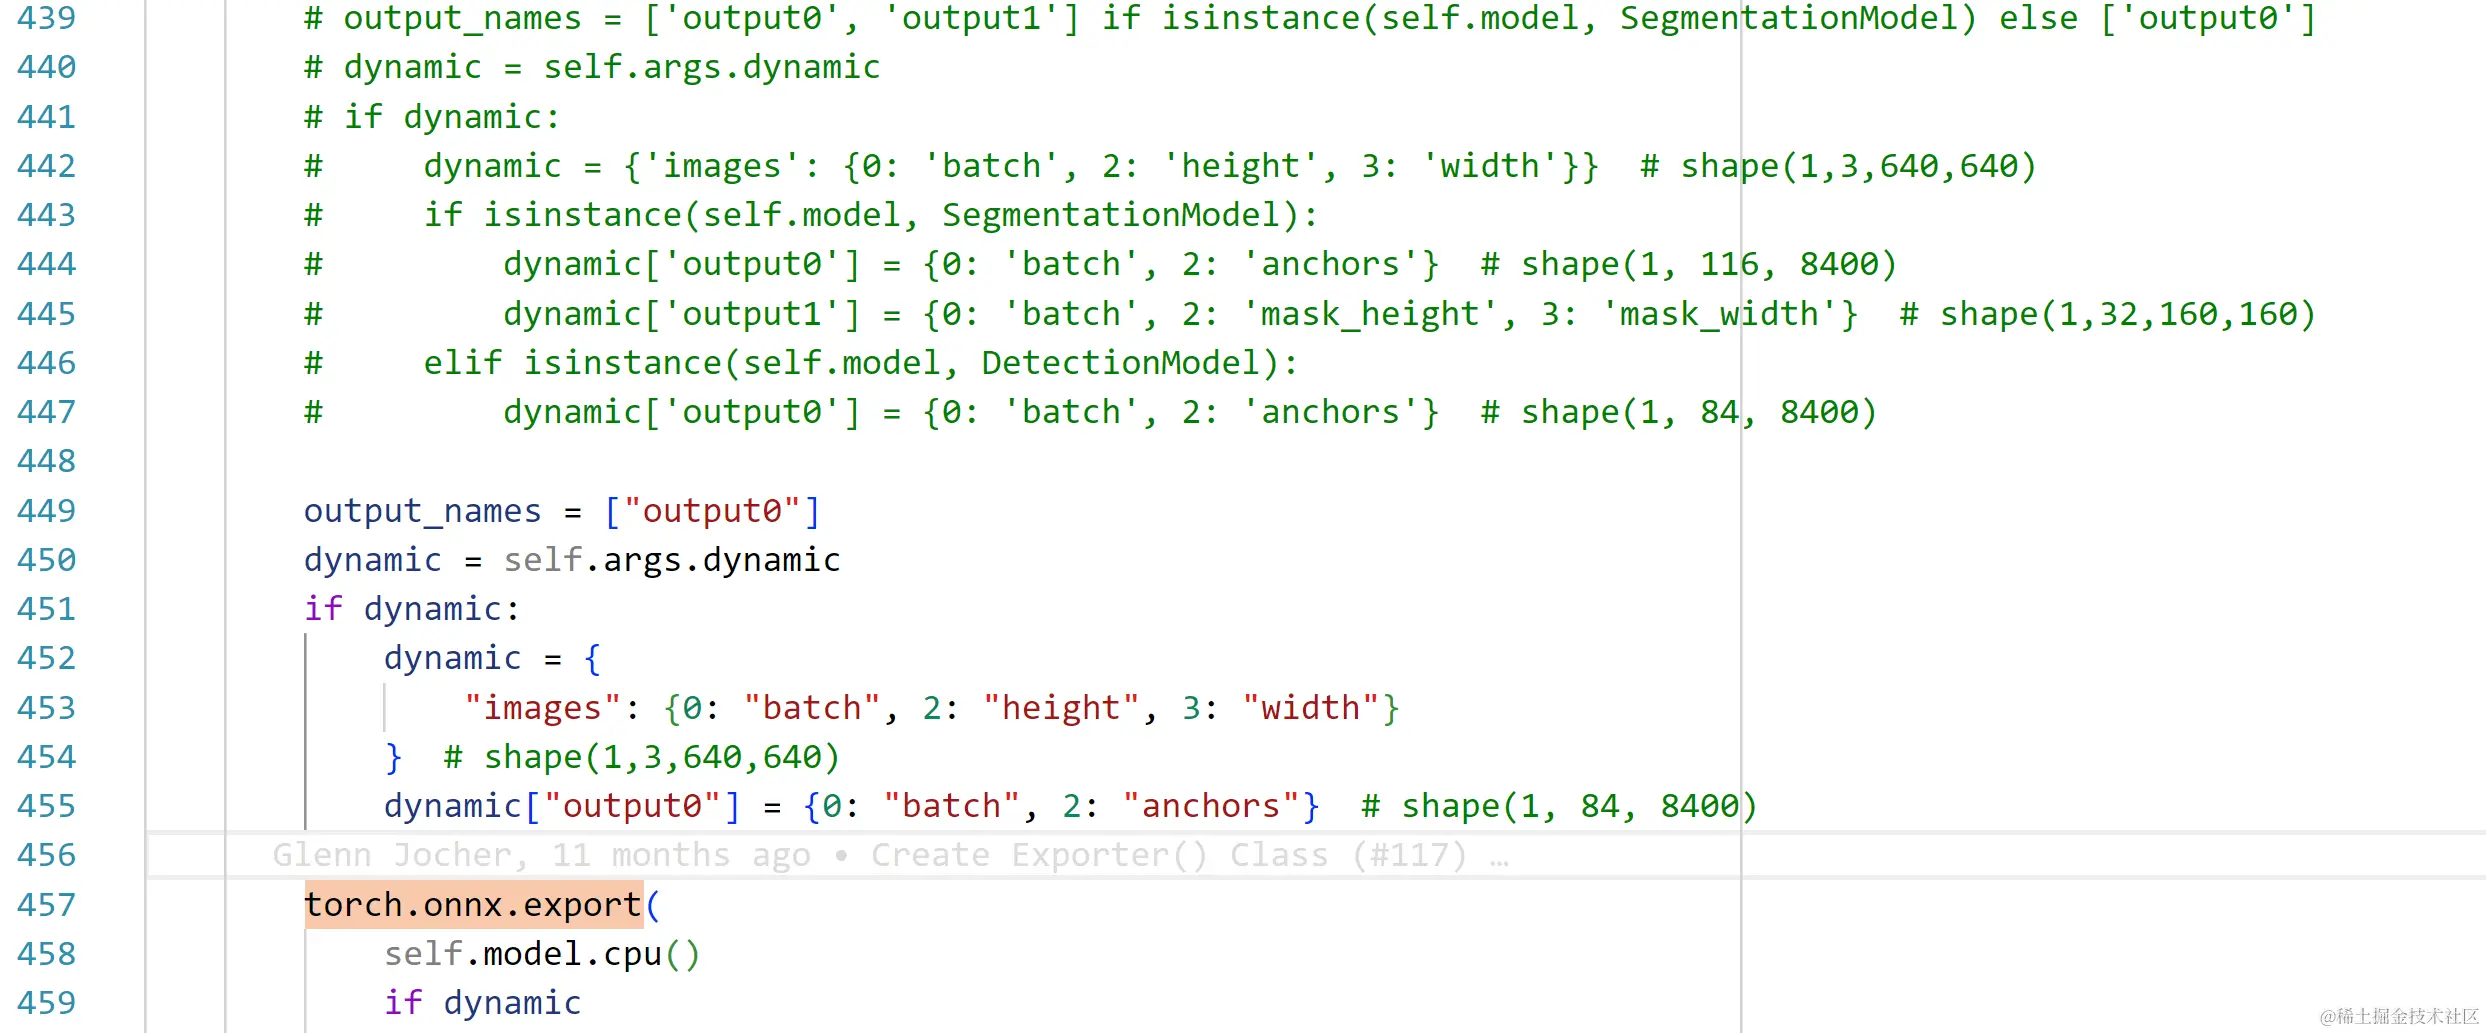Click self.model.cpu() on line 458
The width and height of the screenshot is (2486, 1033).
542,954
